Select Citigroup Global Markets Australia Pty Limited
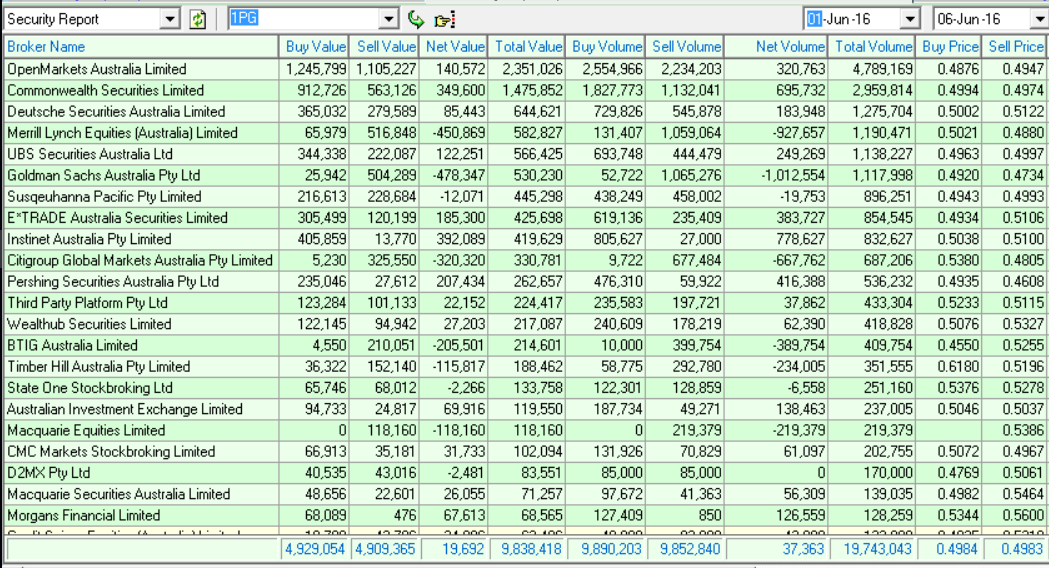Viewport: 1049px width, 568px height. pos(524,260)
